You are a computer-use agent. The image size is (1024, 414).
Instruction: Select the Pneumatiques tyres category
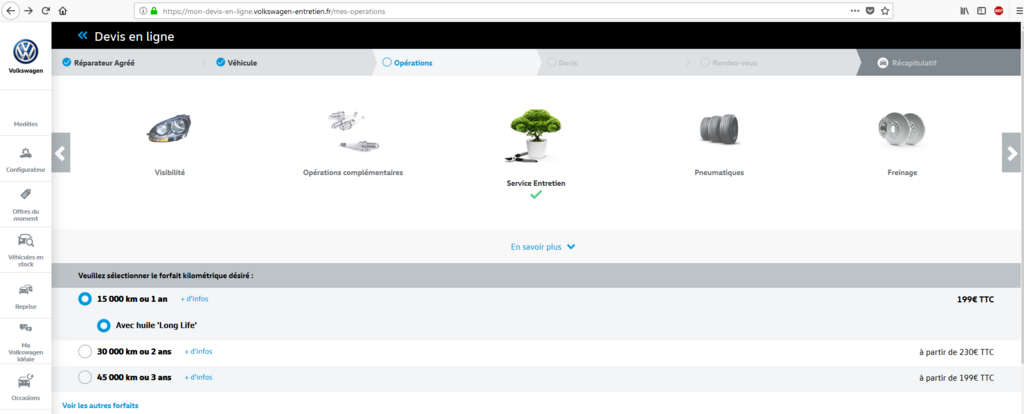pos(719,144)
